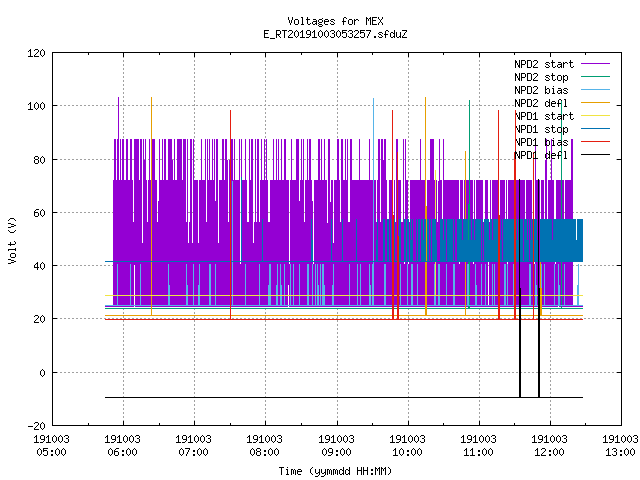Click the 191003 13:00 time tick label
Screen dimensions: 640x480
620,446
